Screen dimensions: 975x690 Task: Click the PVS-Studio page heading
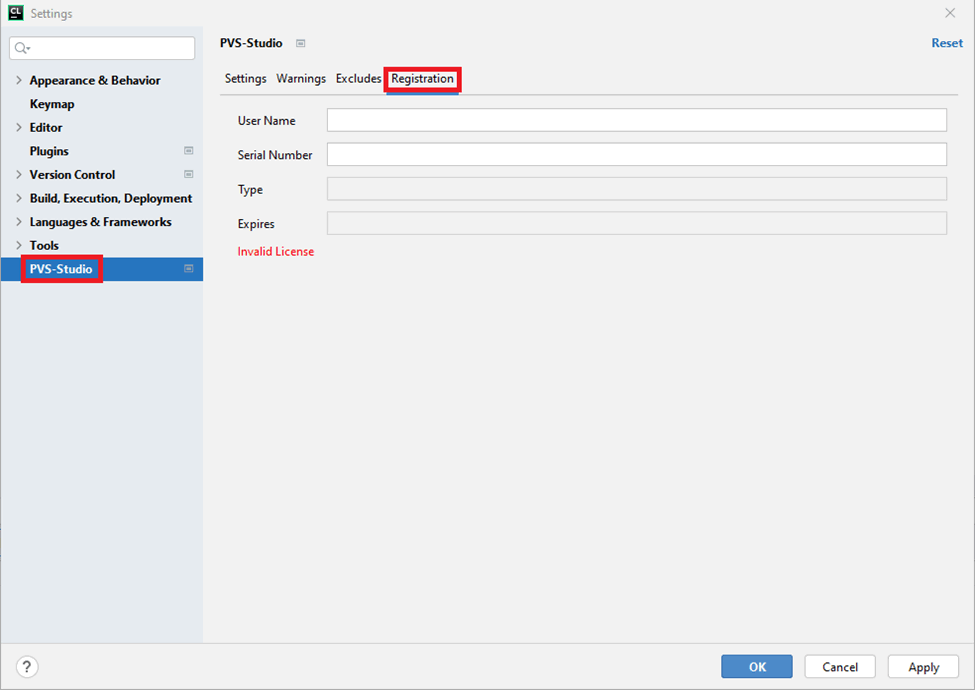[x=251, y=44]
